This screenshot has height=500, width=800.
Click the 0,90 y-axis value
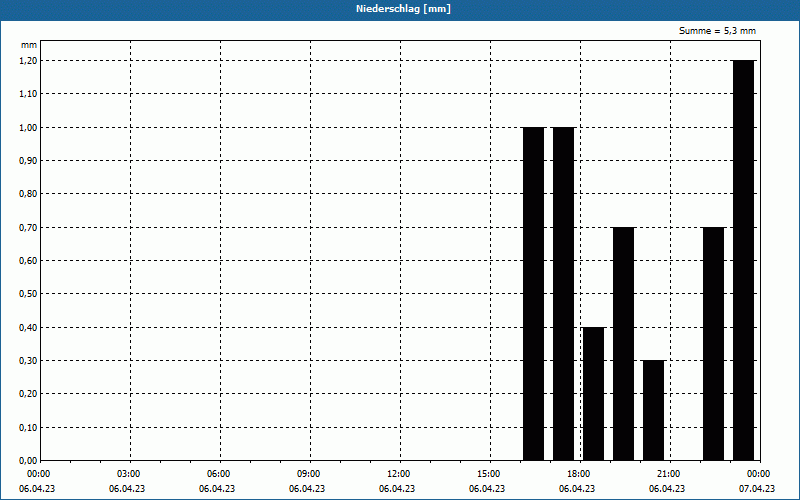point(28,161)
